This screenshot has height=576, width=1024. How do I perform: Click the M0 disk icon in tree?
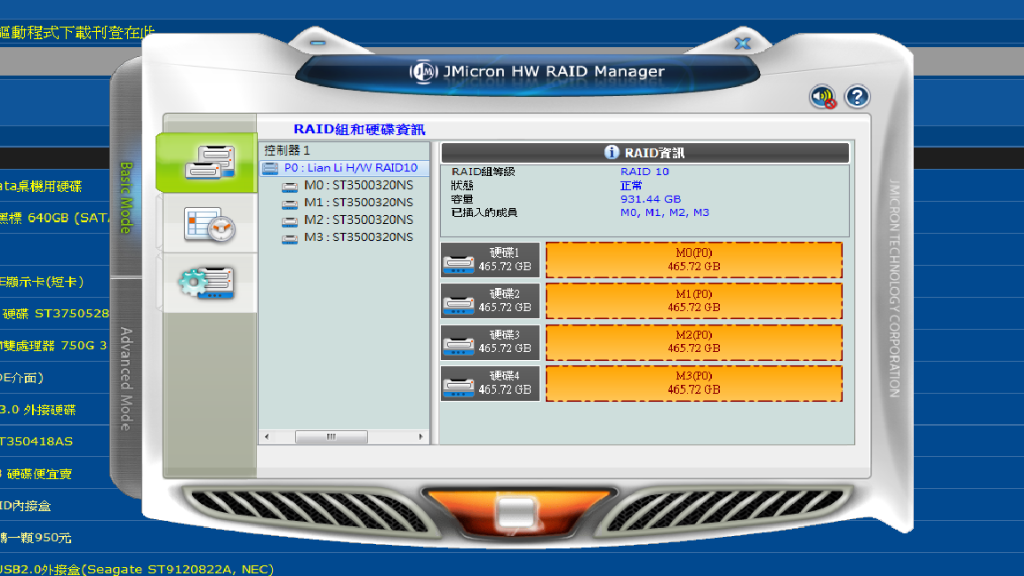290,187
